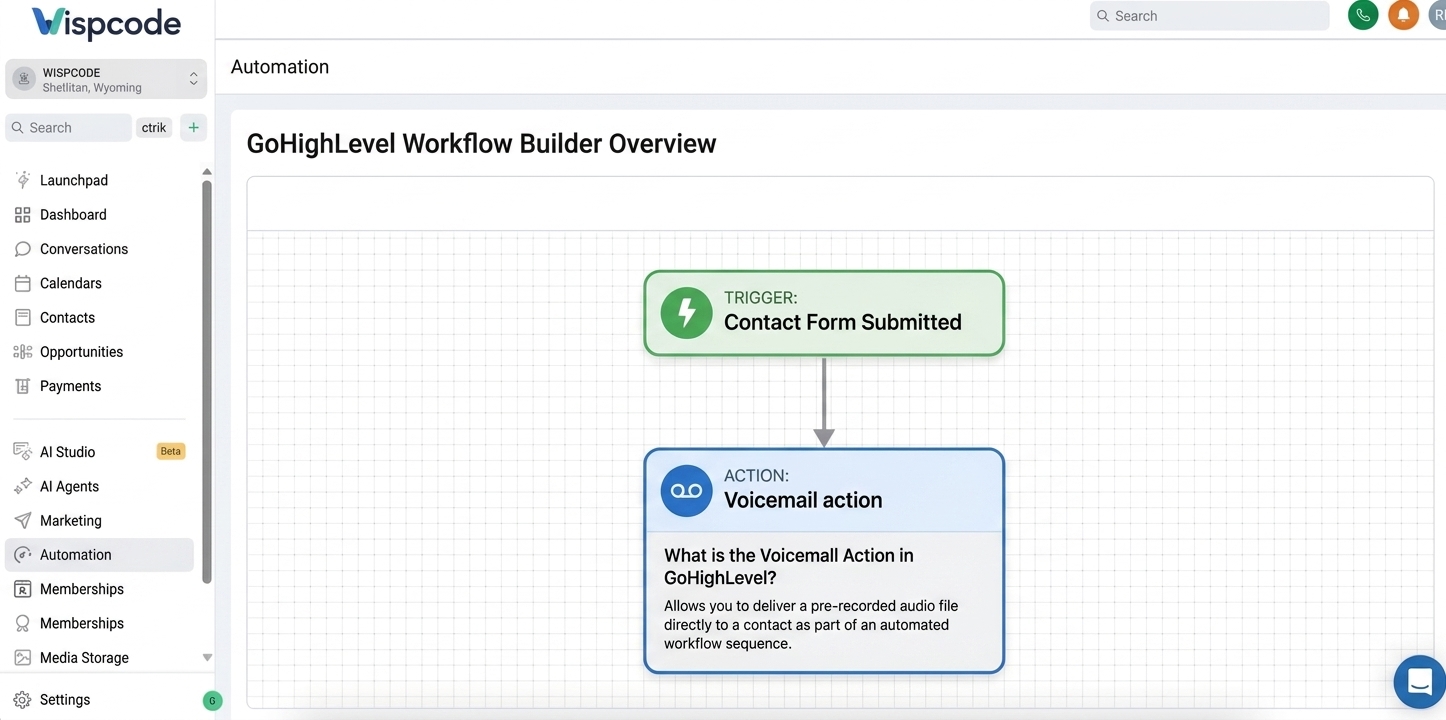Open the Payments section
This screenshot has width=1446, height=720.
click(70, 386)
